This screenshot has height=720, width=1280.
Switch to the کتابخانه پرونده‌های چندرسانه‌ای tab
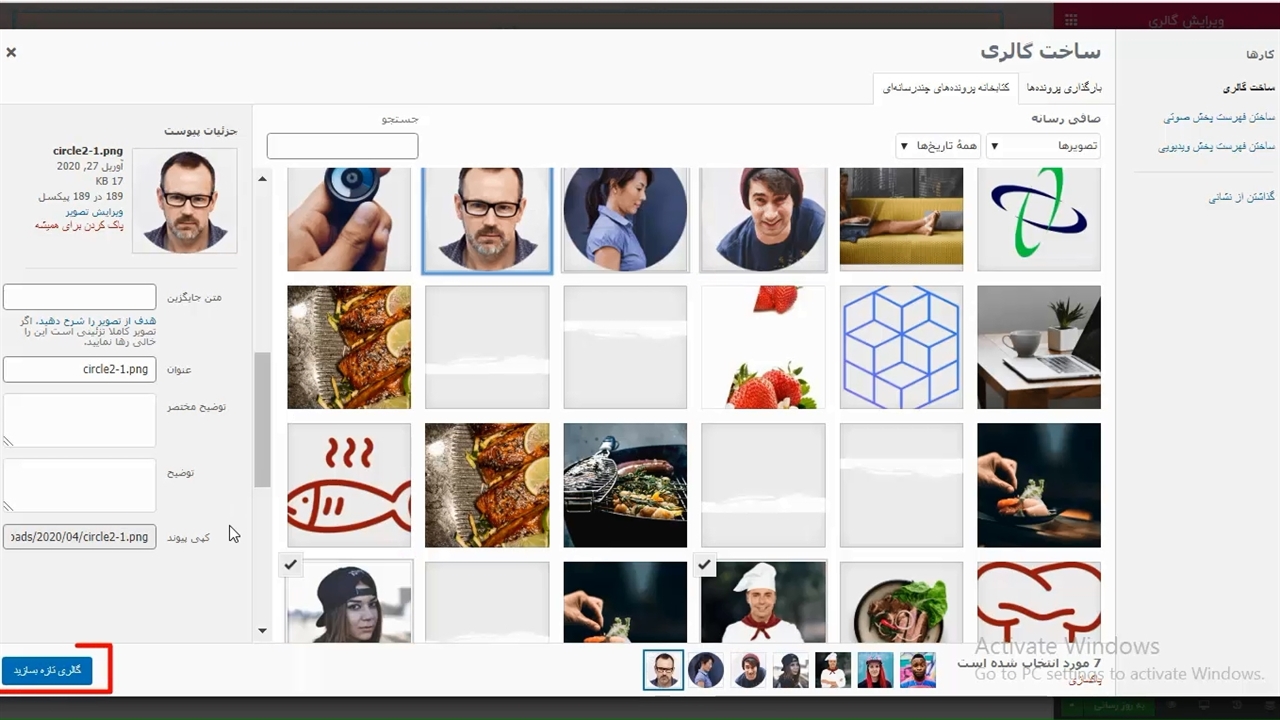pyautogui.click(x=945, y=88)
